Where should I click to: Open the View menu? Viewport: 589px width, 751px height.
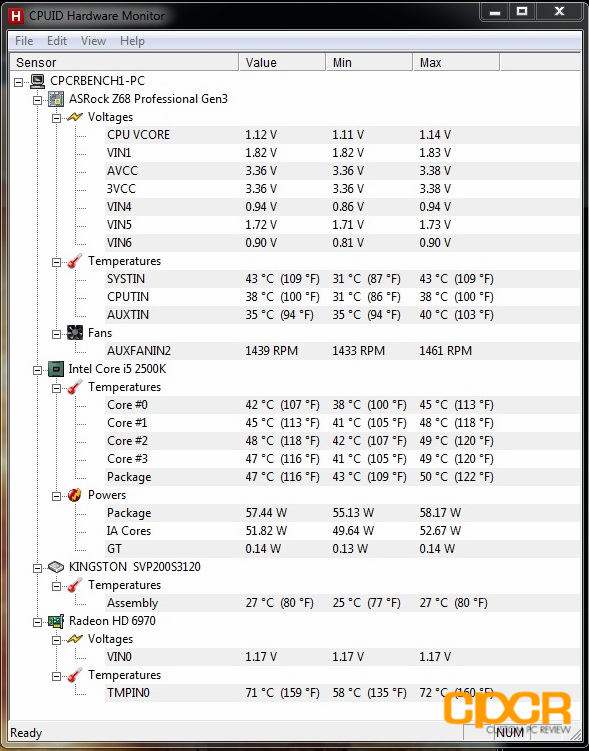(x=93, y=41)
